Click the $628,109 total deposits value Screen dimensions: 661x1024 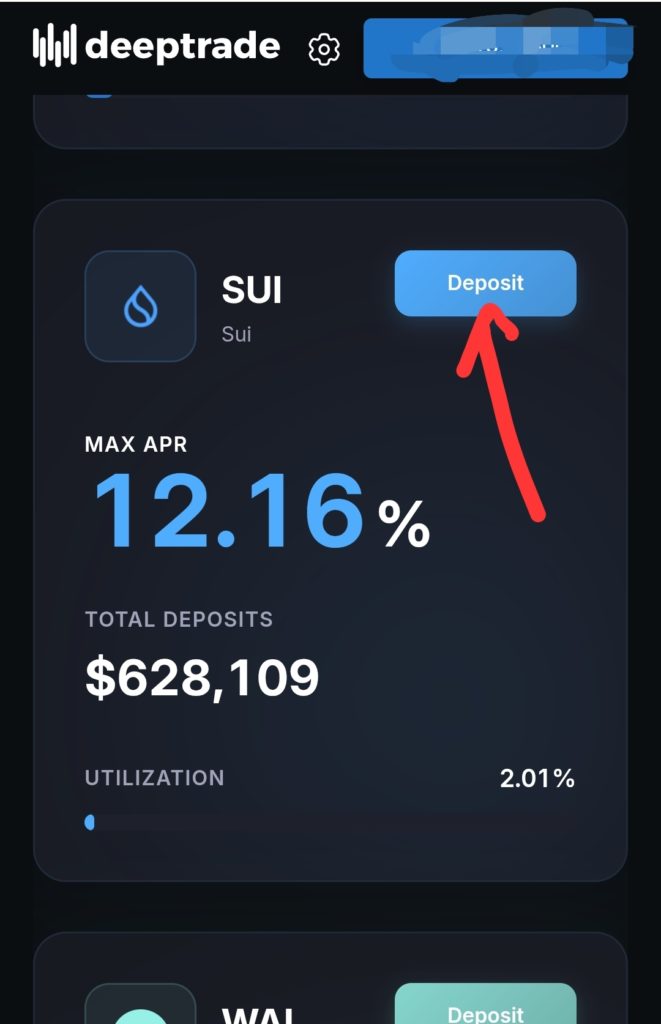pyautogui.click(x=202, y=678)
